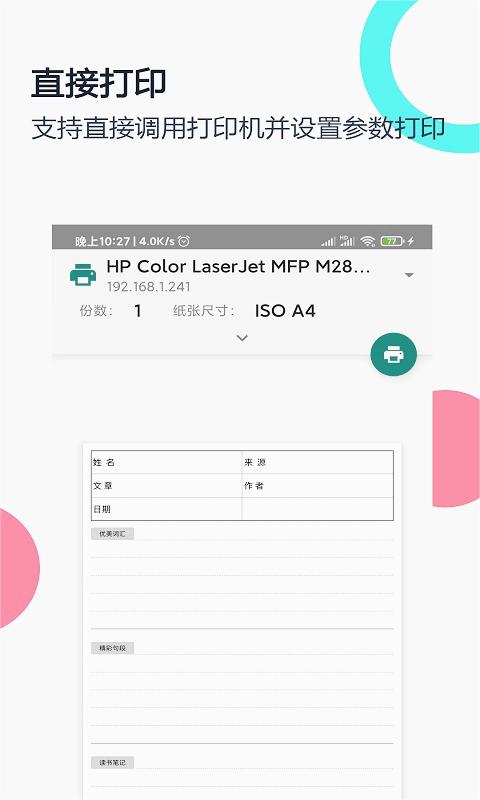Tap the cellular signal bars icon
The image size is (480, 800).
(x=328, y=241)
